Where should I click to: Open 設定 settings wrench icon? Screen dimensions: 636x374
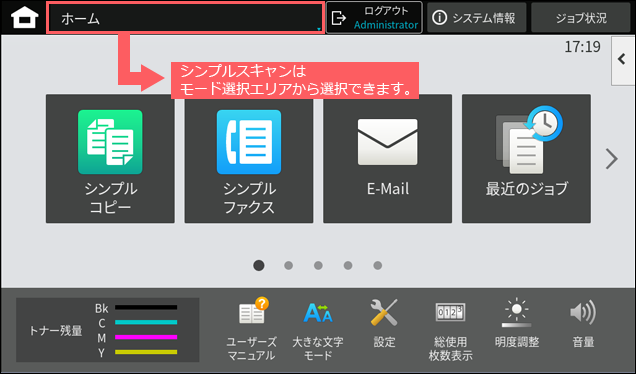coord(384,324)
